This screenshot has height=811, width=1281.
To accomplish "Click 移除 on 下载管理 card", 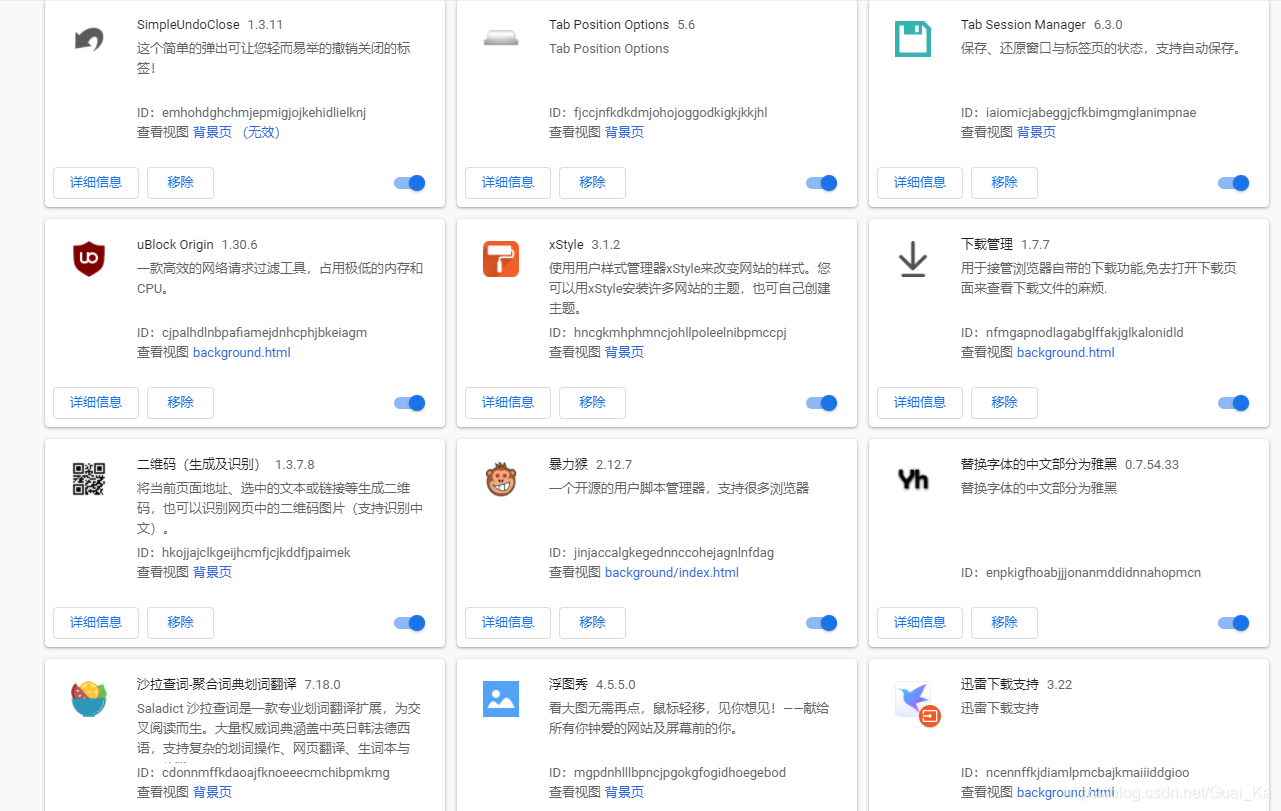I will click(1004, 403).
